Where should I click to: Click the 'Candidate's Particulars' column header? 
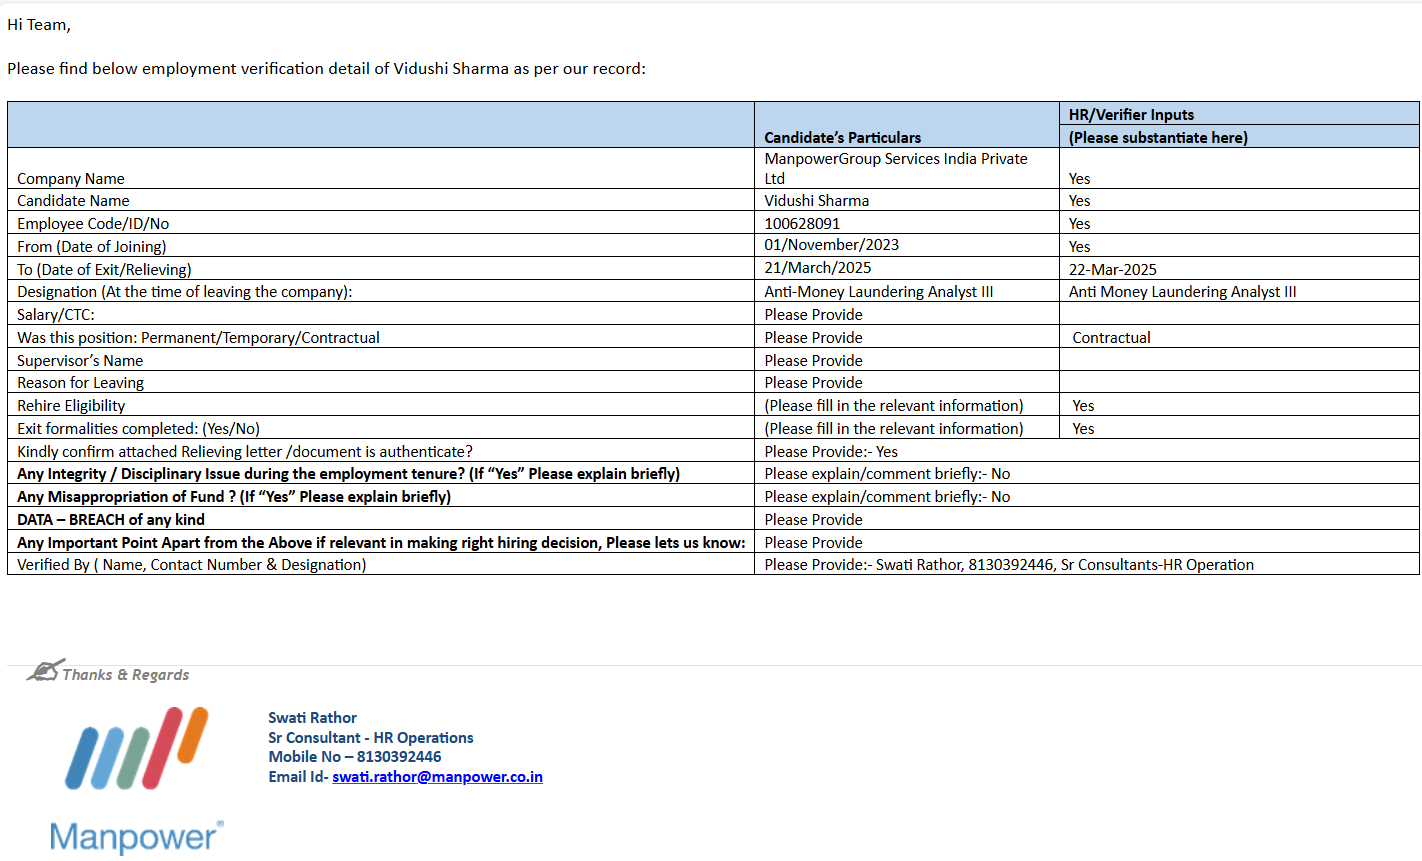tap(842, 137)
